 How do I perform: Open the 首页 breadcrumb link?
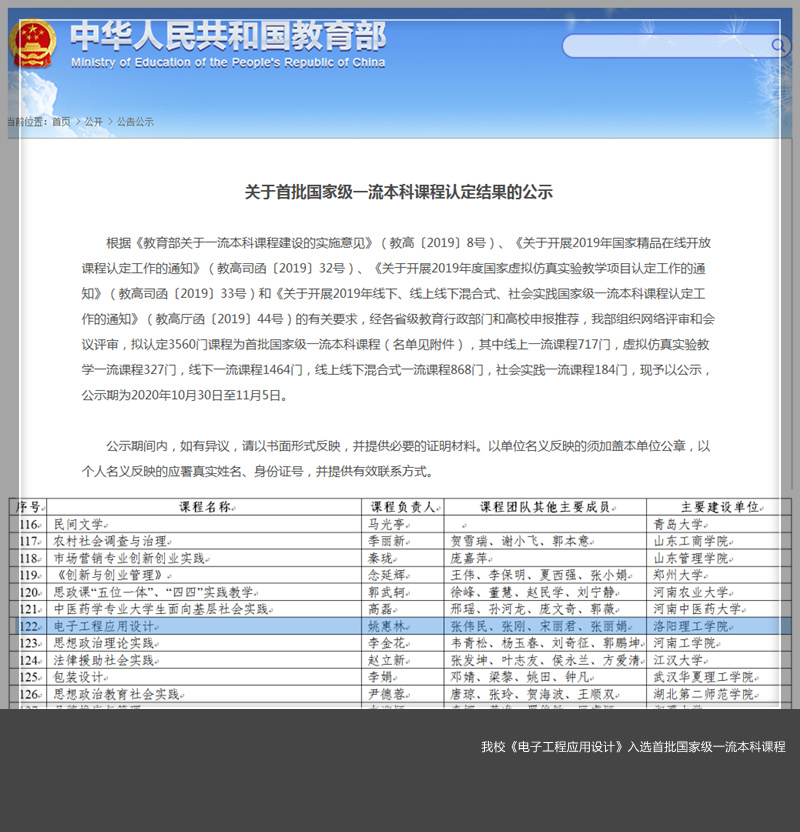(62, 122)
